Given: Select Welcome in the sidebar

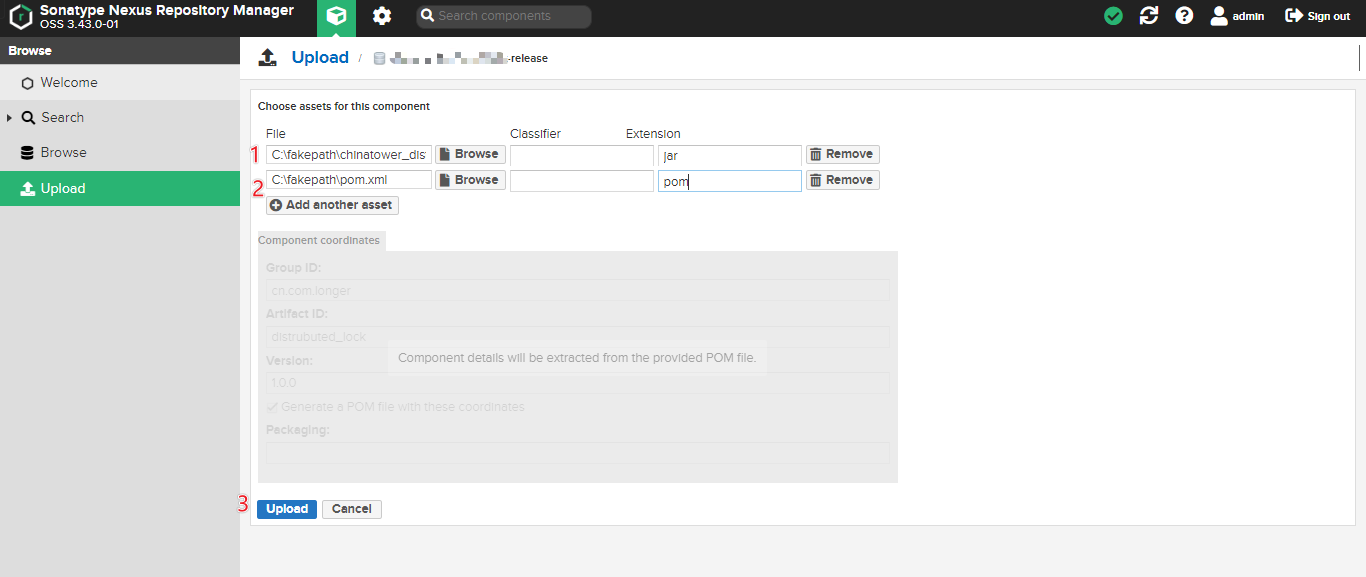Looking at the screenshot, I should pos(68,83).
